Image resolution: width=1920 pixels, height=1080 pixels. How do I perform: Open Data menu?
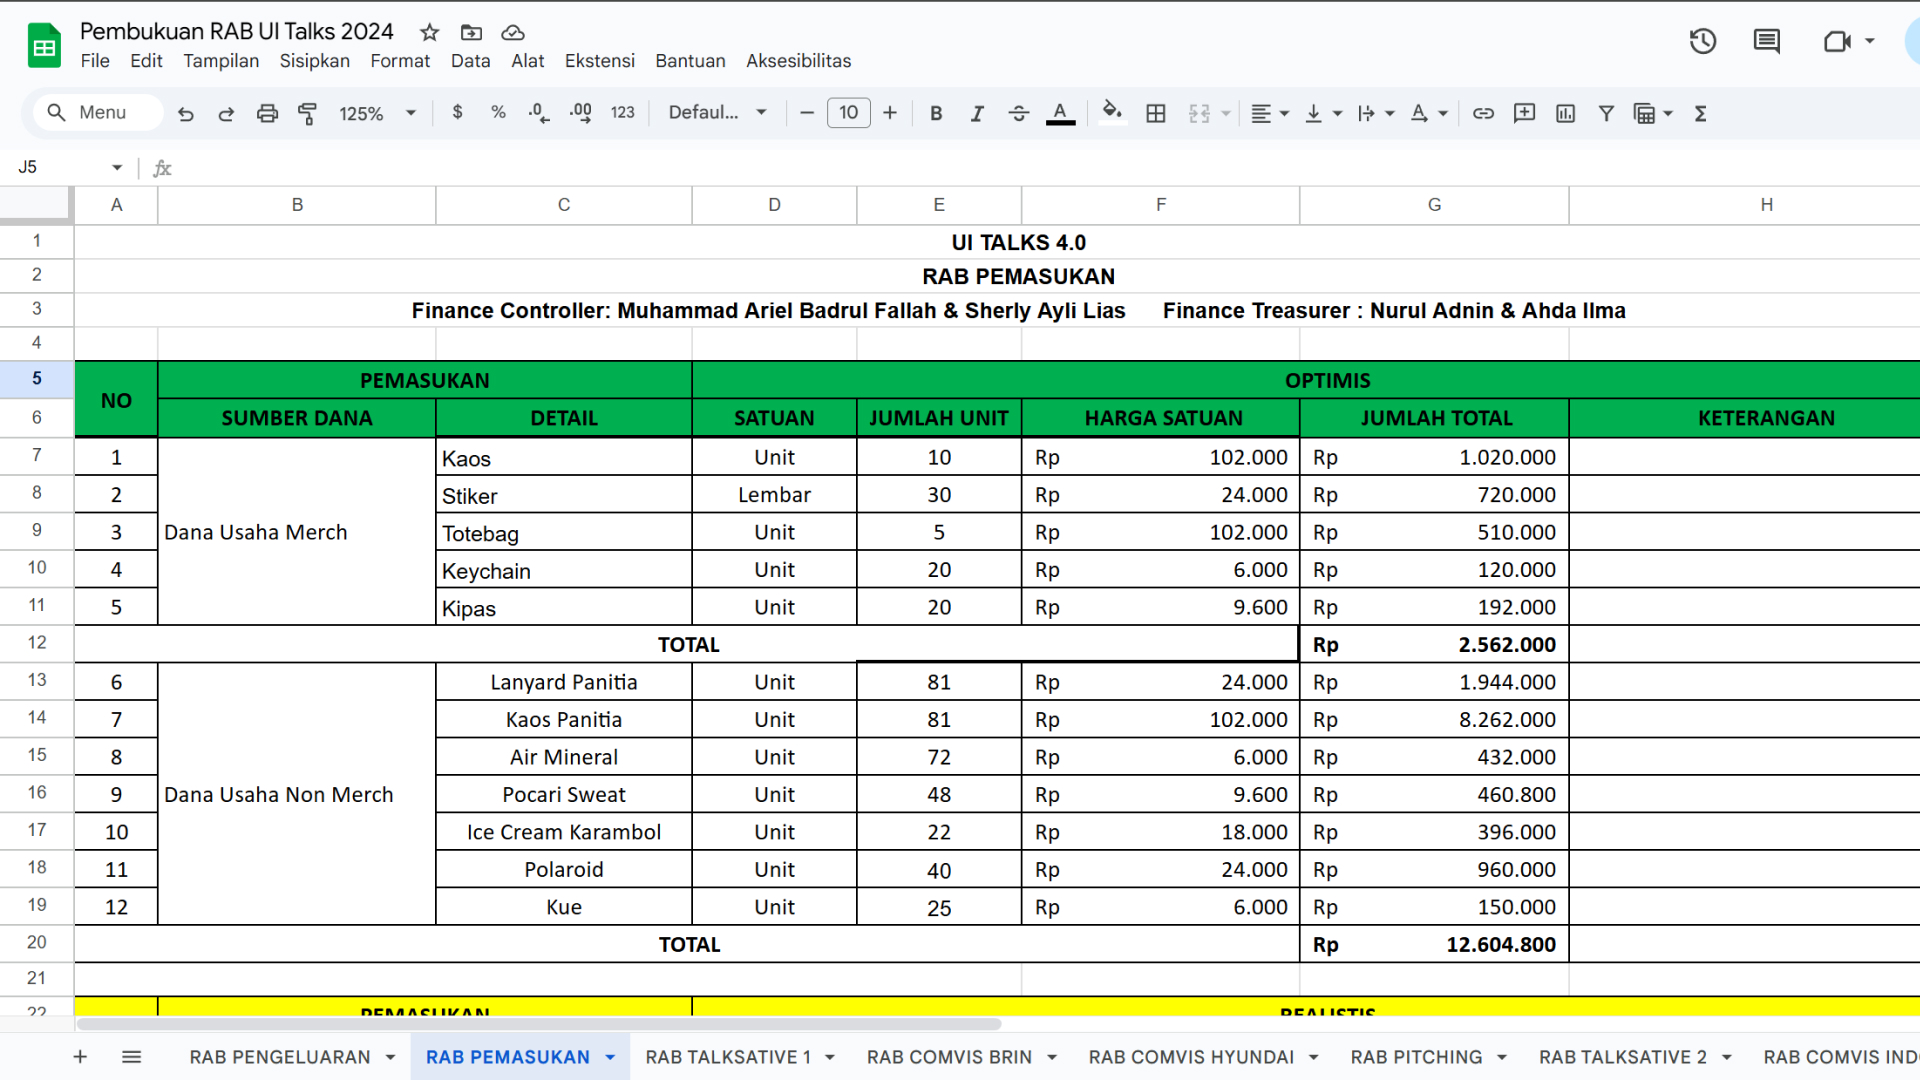[470, 60]
